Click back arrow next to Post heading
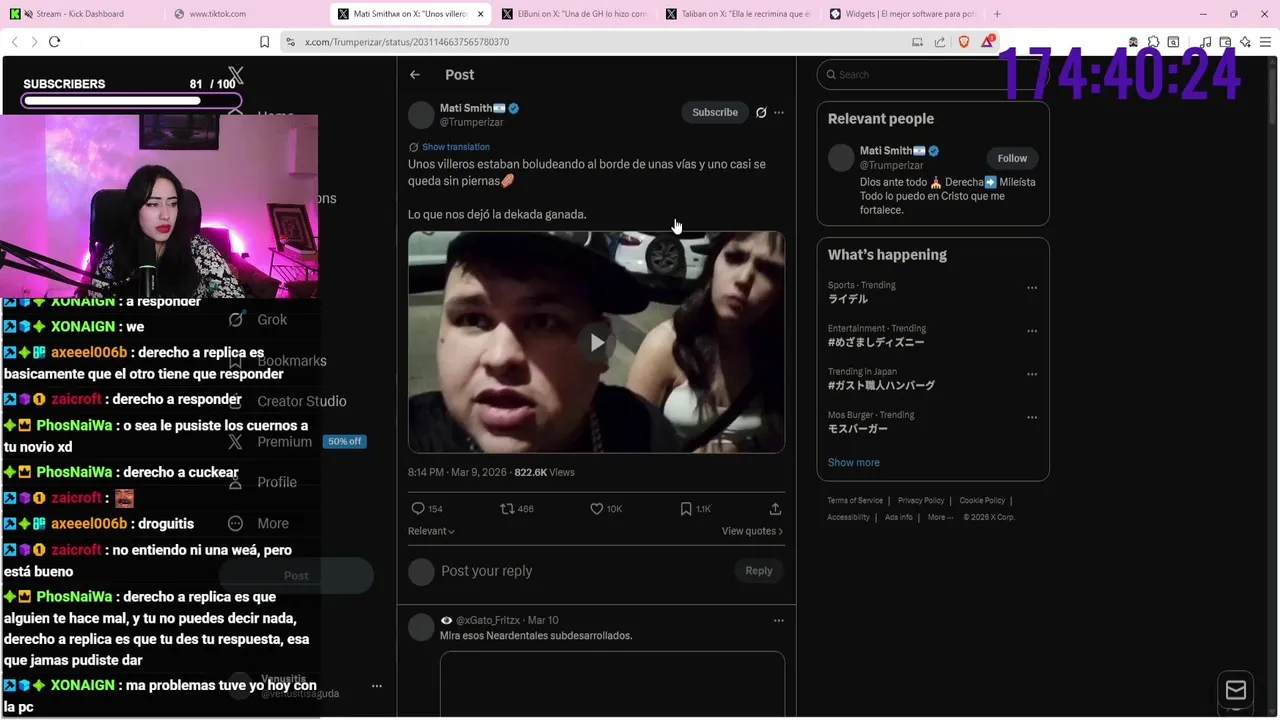Viewport: 1280px width, 720px height. (x=415, y=75)
